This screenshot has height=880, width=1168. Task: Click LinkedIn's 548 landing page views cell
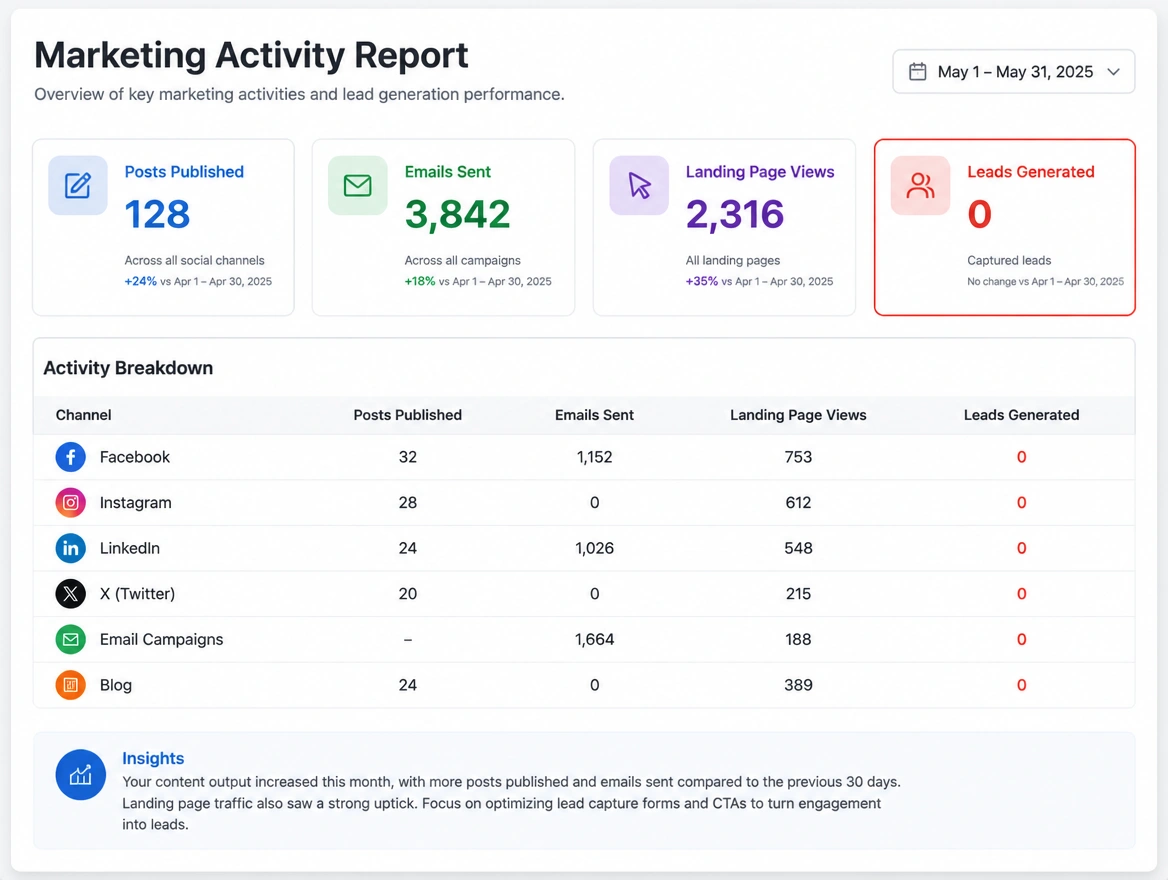pos(798,548)
